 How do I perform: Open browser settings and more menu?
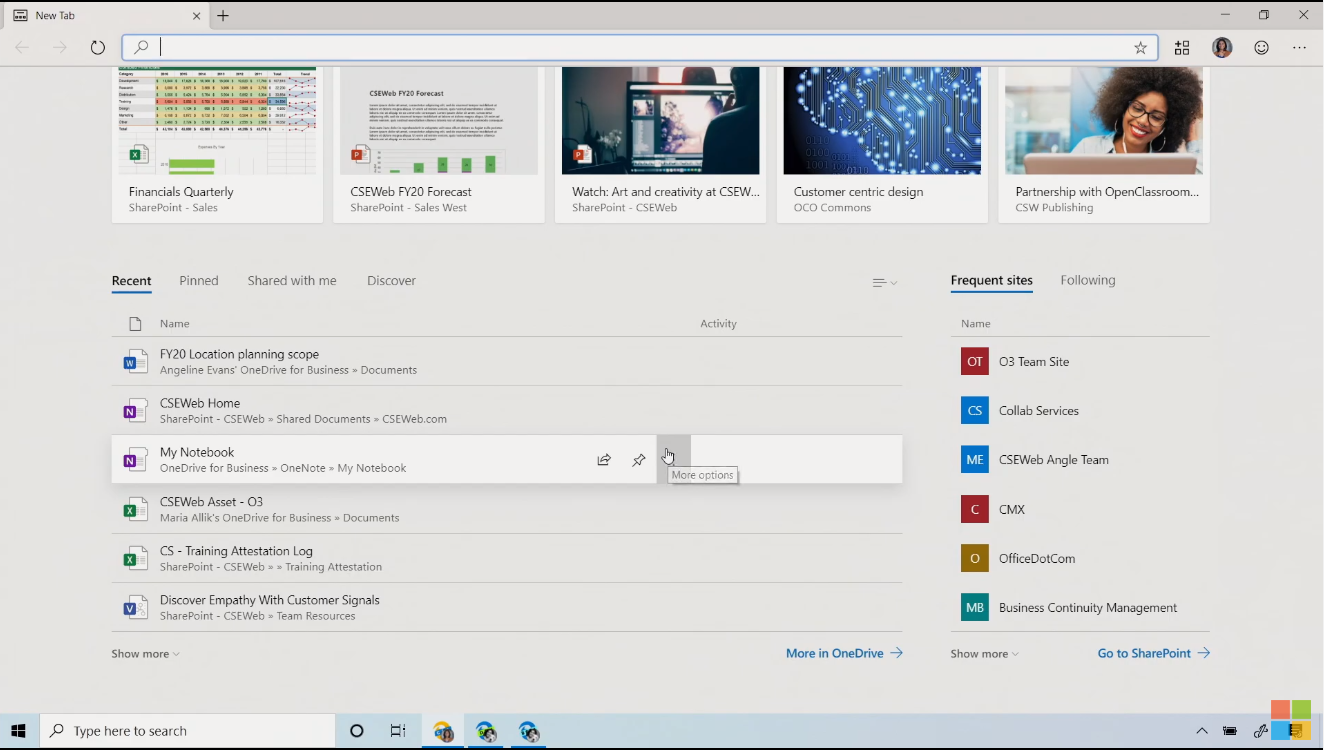click(x=1299, y=47)
